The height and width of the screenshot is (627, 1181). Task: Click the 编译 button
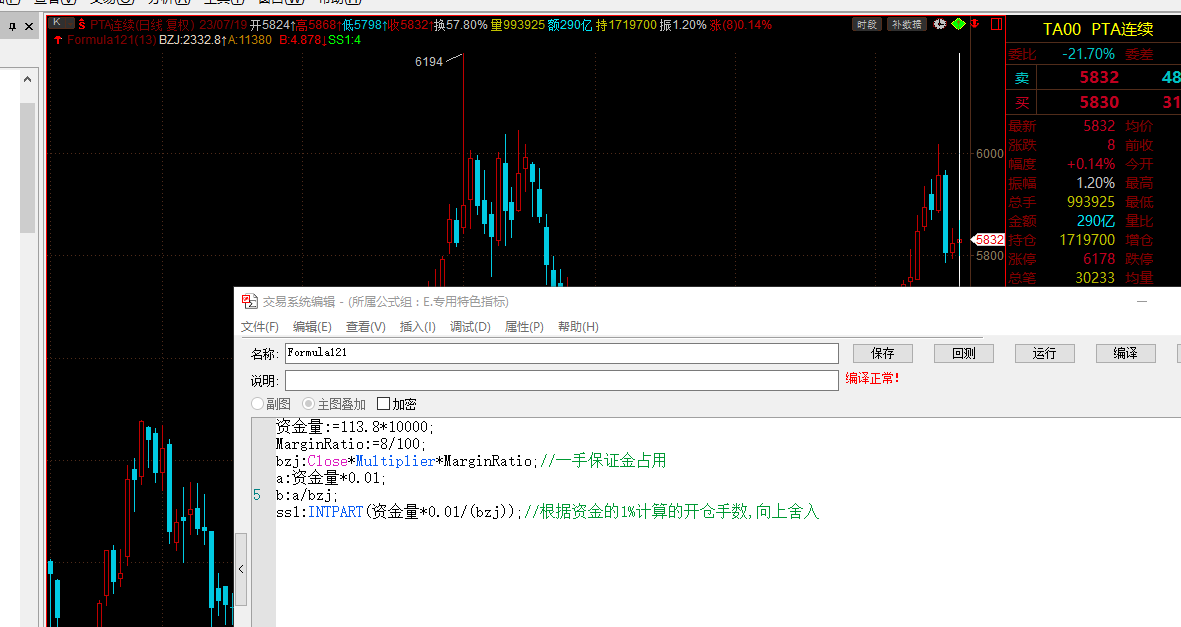pos(1125,353)
